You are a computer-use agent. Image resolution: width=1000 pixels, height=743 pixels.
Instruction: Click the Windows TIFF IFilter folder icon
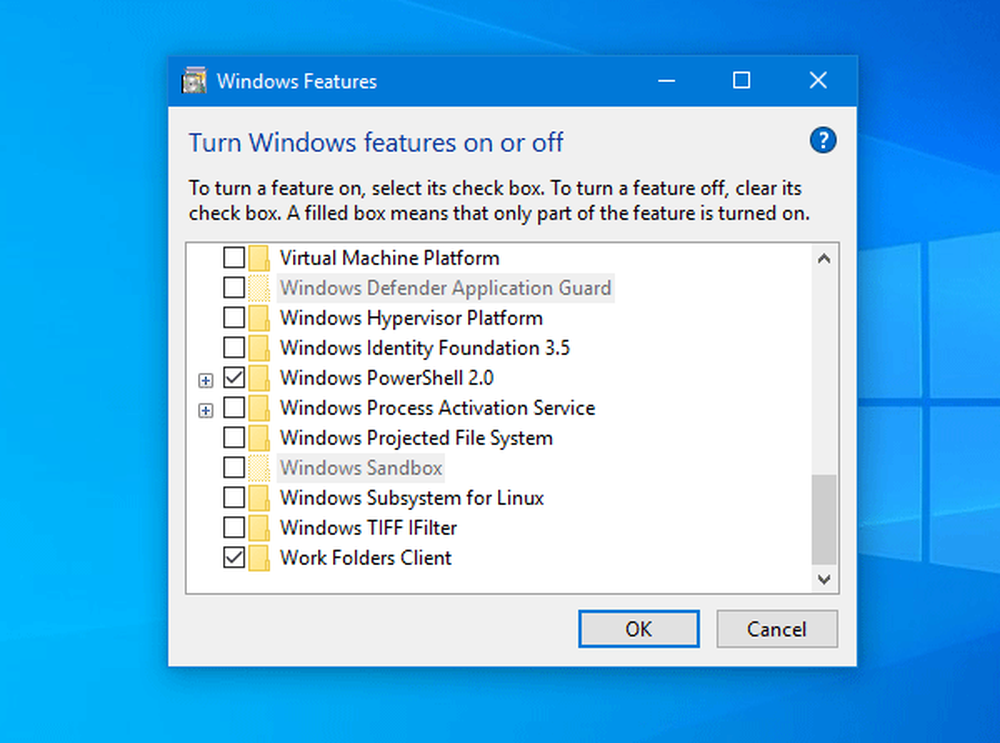(258, 528)
